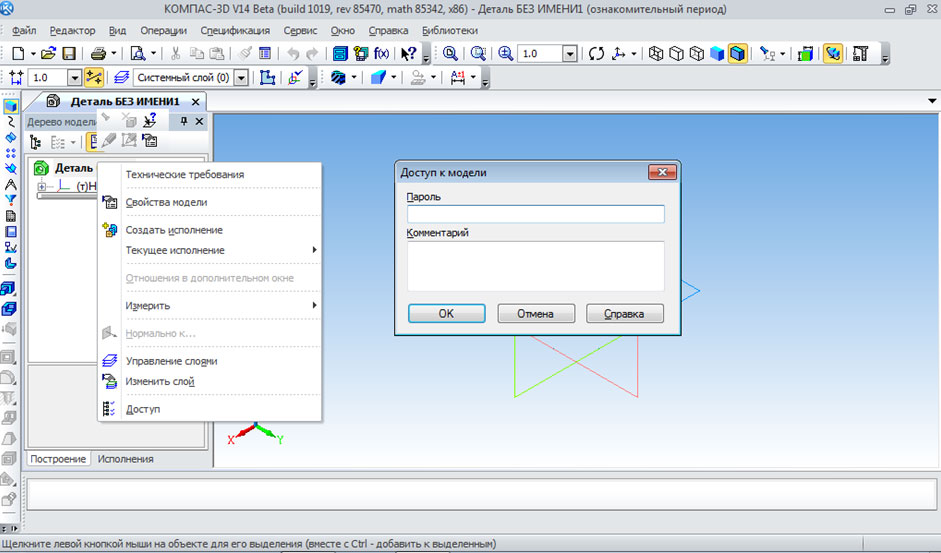Open the current step 1.0 dropdown
The width and height of the screenshot is (941, 553).
[x=74, y=77]
